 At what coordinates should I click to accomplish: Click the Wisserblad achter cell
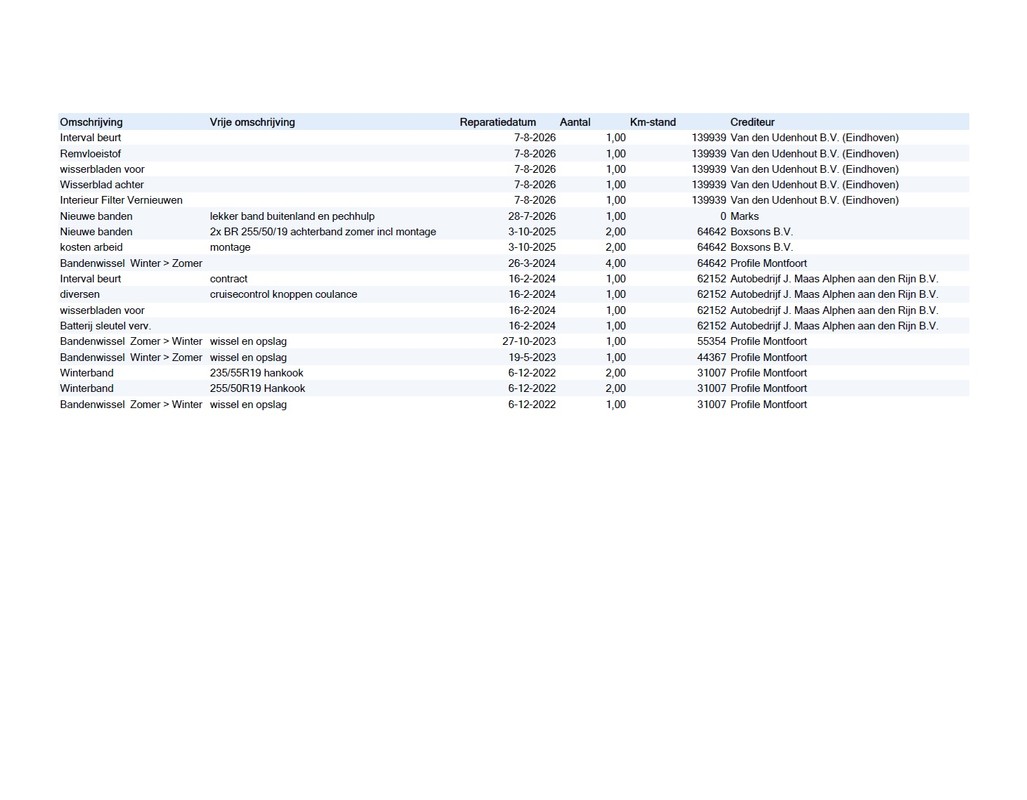pyautogui.click(x=102, y=185)
